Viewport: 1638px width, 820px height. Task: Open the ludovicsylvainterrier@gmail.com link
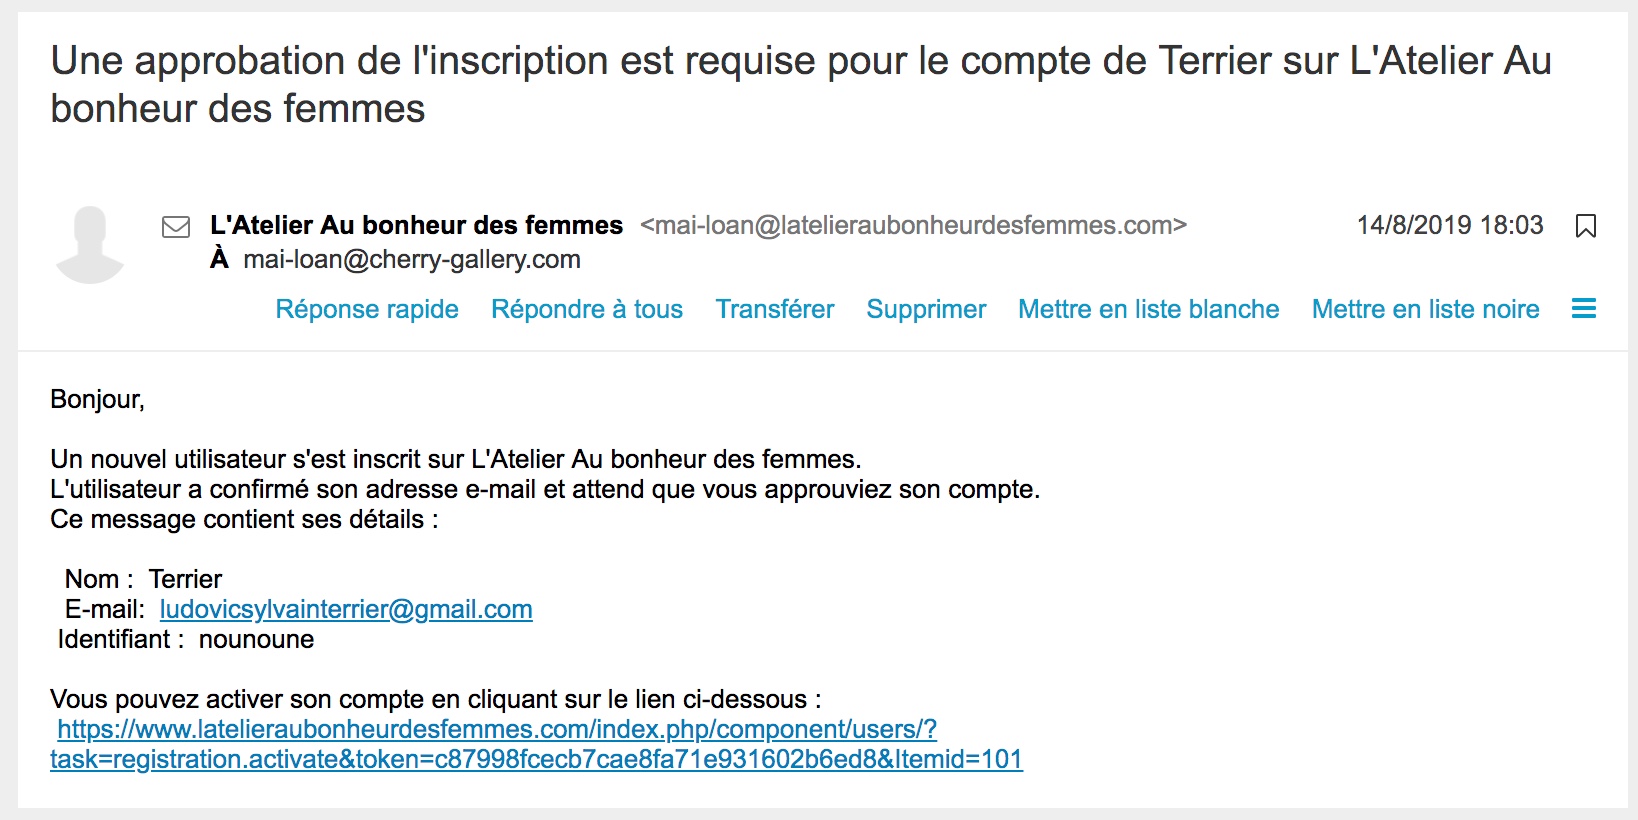346,610
